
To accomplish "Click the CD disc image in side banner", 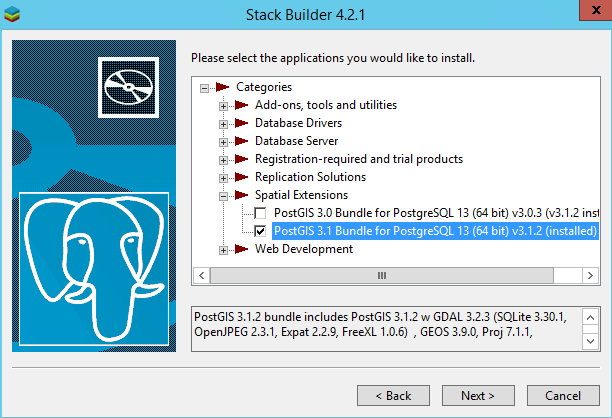I will pyautogui.click(x=128, y=87).
